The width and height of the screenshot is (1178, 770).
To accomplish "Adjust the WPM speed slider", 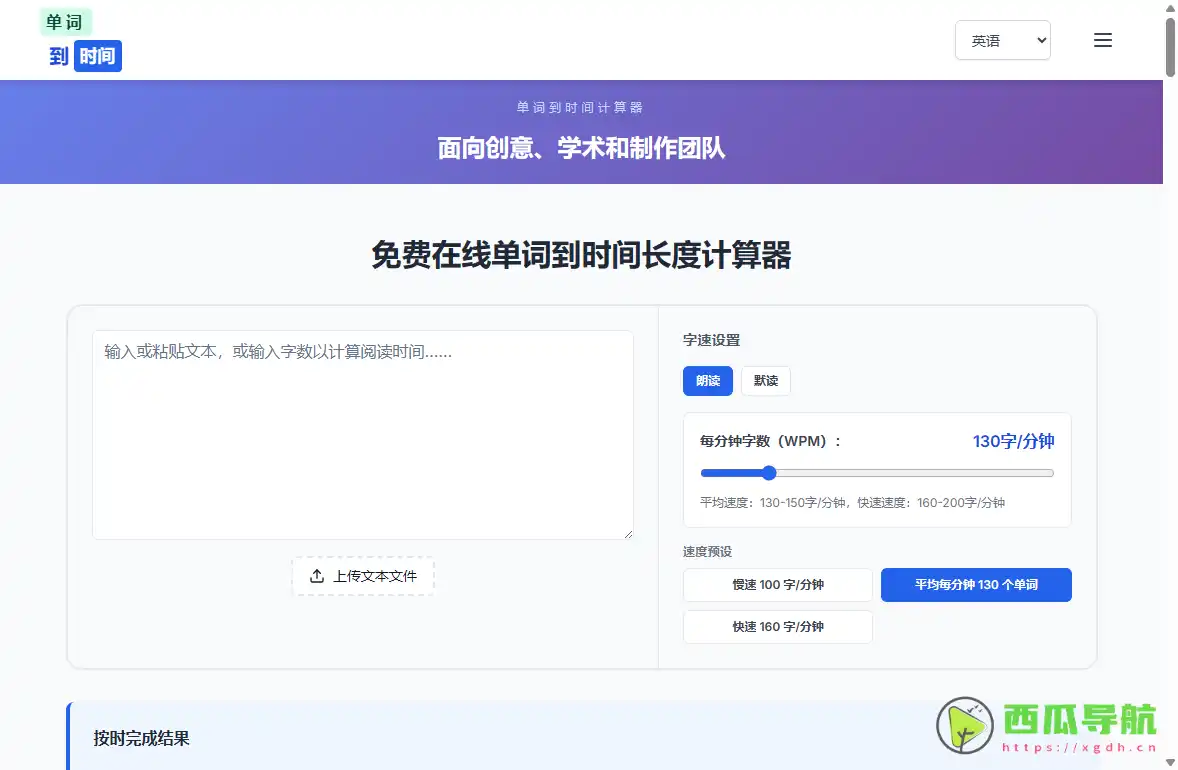I will (877, 473).
